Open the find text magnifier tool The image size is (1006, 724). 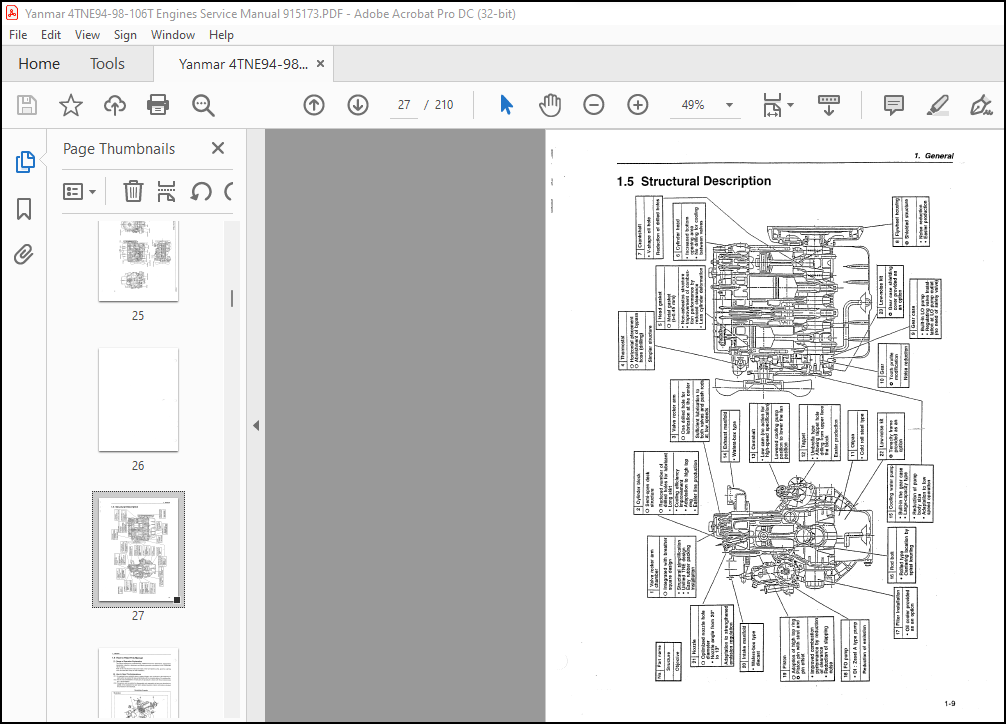pyautogui.click(x=203, y=105)
